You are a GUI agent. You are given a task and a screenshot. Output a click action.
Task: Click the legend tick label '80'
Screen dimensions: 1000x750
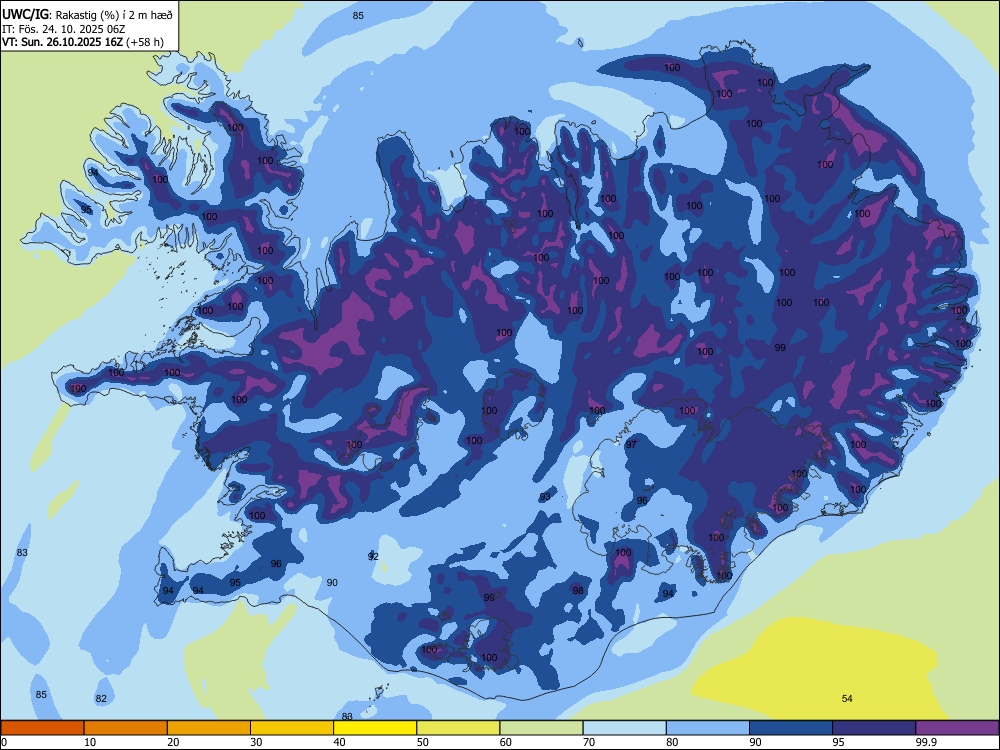(672, 742)
